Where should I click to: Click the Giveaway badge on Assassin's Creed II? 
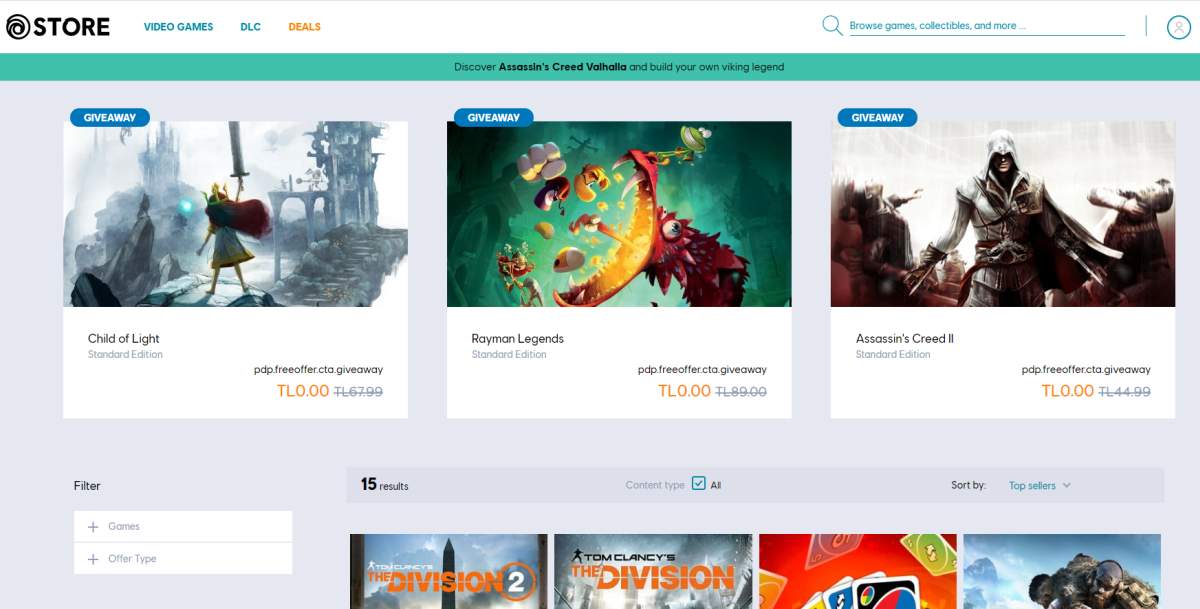878,117
